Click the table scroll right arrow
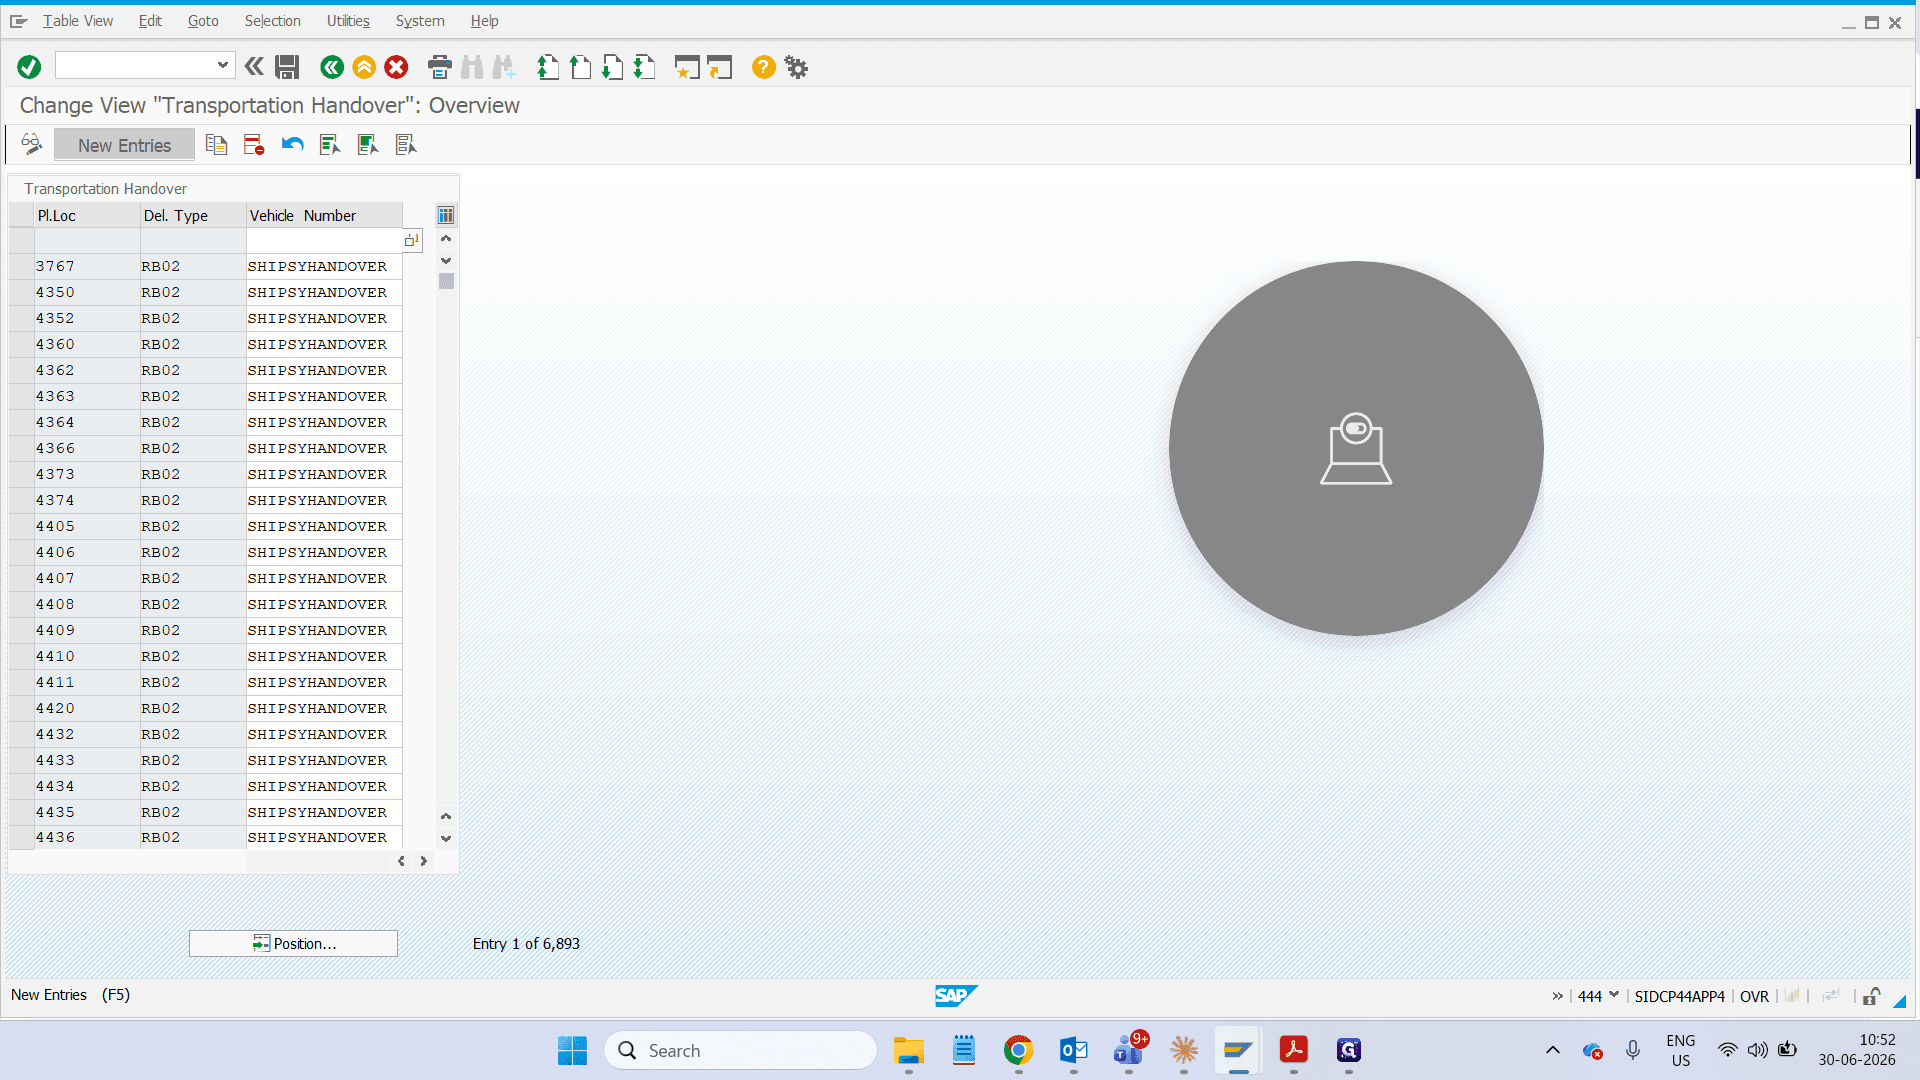Image resolution: width=1920 pixels, height=1080 pixels. [x=424, y=861]
